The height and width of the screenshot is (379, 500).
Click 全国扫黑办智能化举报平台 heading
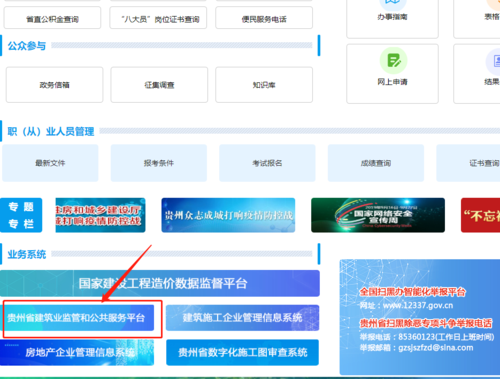(412, 292)
